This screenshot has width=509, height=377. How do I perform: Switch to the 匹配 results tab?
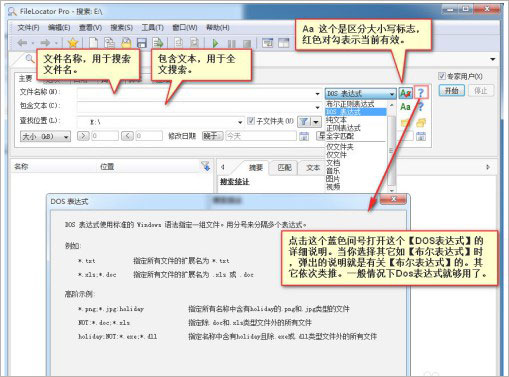[x=284, y=167]
